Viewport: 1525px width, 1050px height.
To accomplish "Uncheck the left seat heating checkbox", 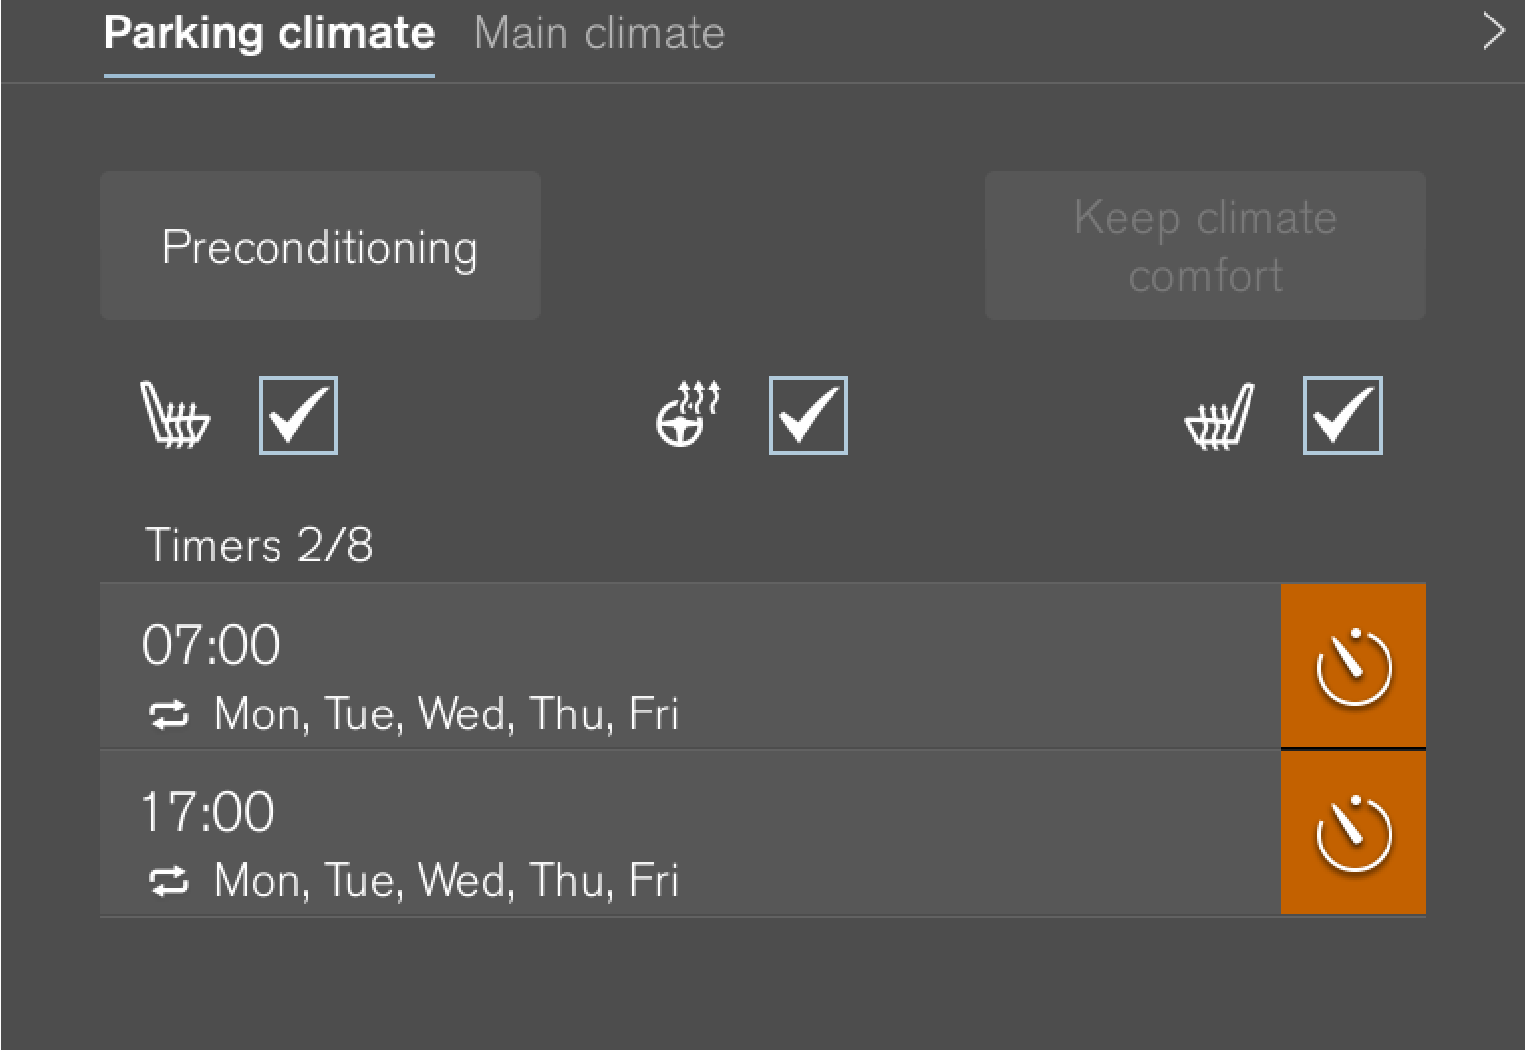I will pyautogui.click(x=298, y=415).
